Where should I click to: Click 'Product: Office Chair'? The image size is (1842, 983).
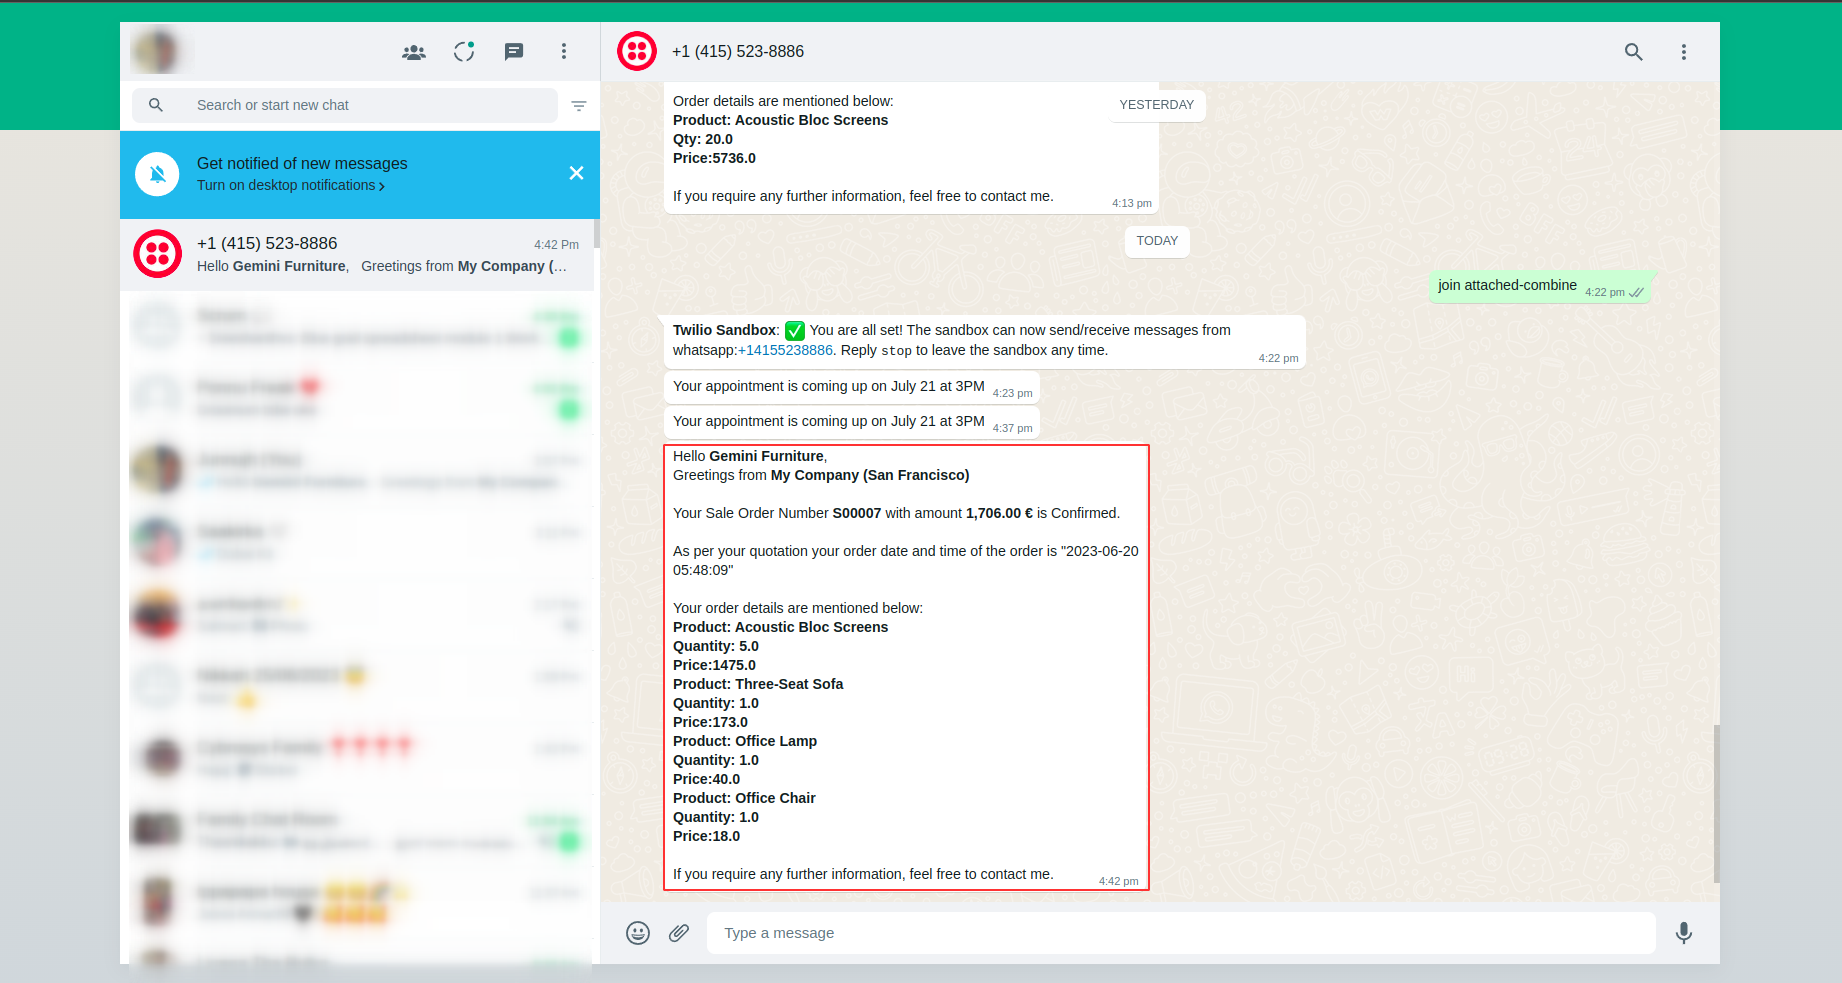744,799
